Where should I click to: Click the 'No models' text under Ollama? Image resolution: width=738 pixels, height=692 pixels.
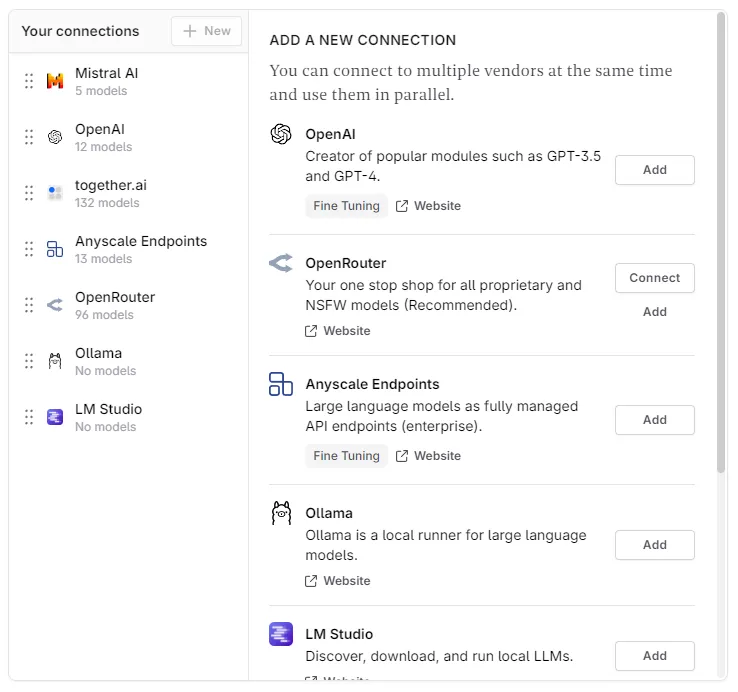tap(105, 371)
